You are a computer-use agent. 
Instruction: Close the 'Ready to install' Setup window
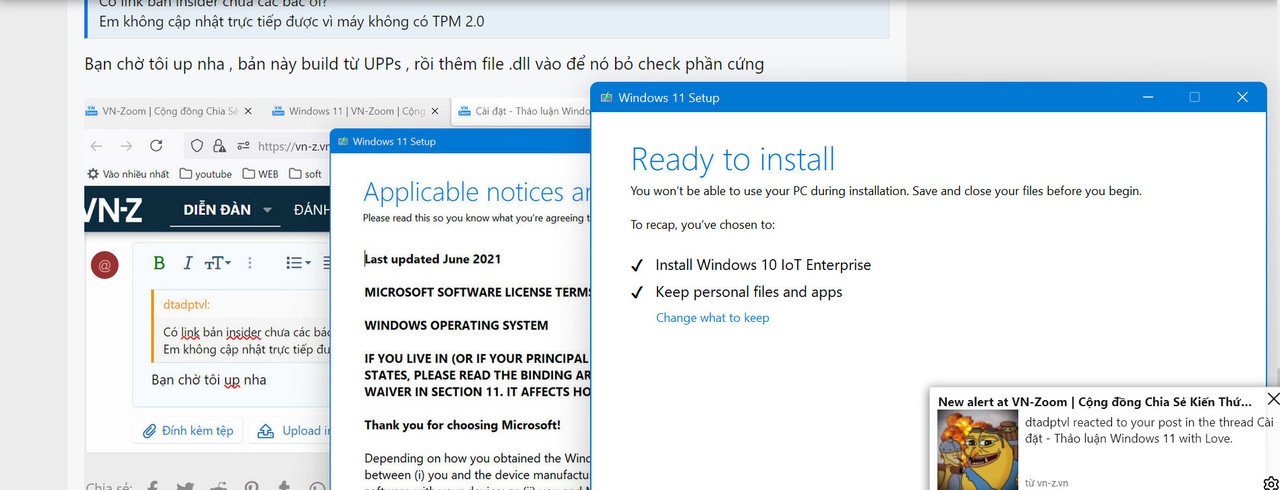tap(1242, 97)
